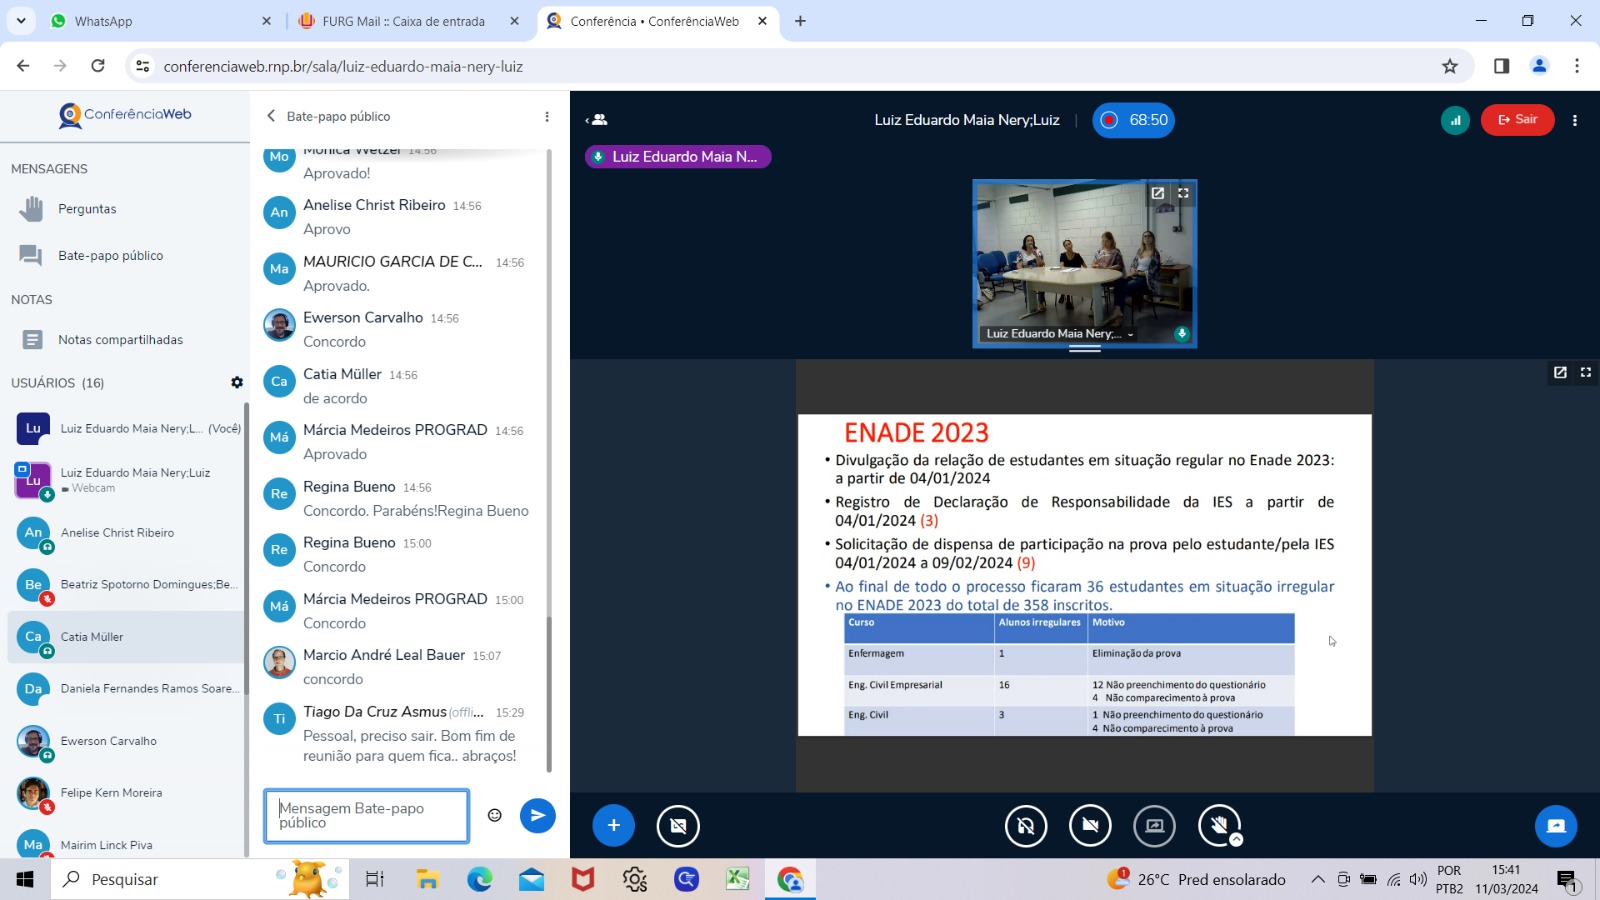This screenshot has width=1600, height=900.
Task: Open user list settings gear
Action: point(237,382)
